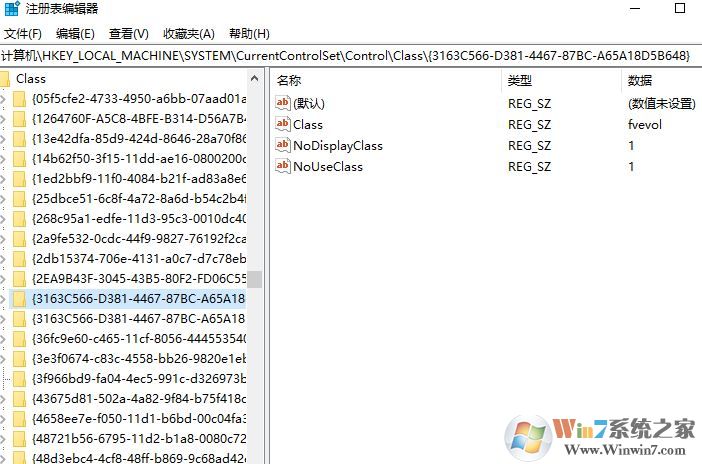Image resolution: width=702 pixels, height=464 pixels.
Task: Open the 收藏夹(A) menu
Action: 188,34
